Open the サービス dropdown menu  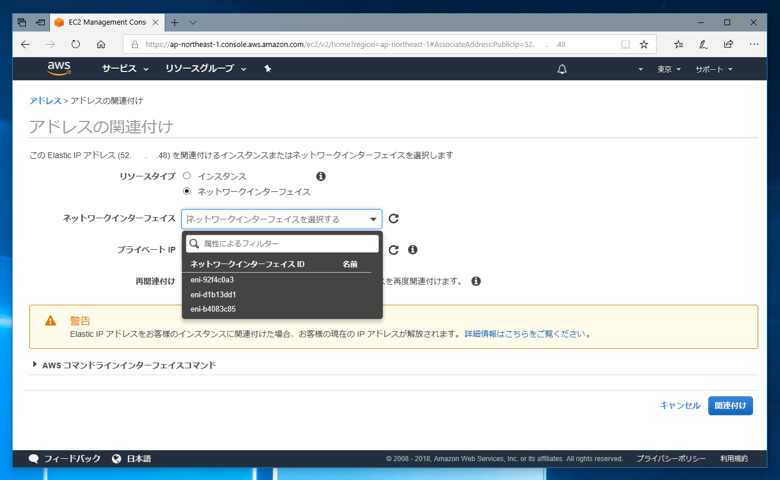[125, 69]
